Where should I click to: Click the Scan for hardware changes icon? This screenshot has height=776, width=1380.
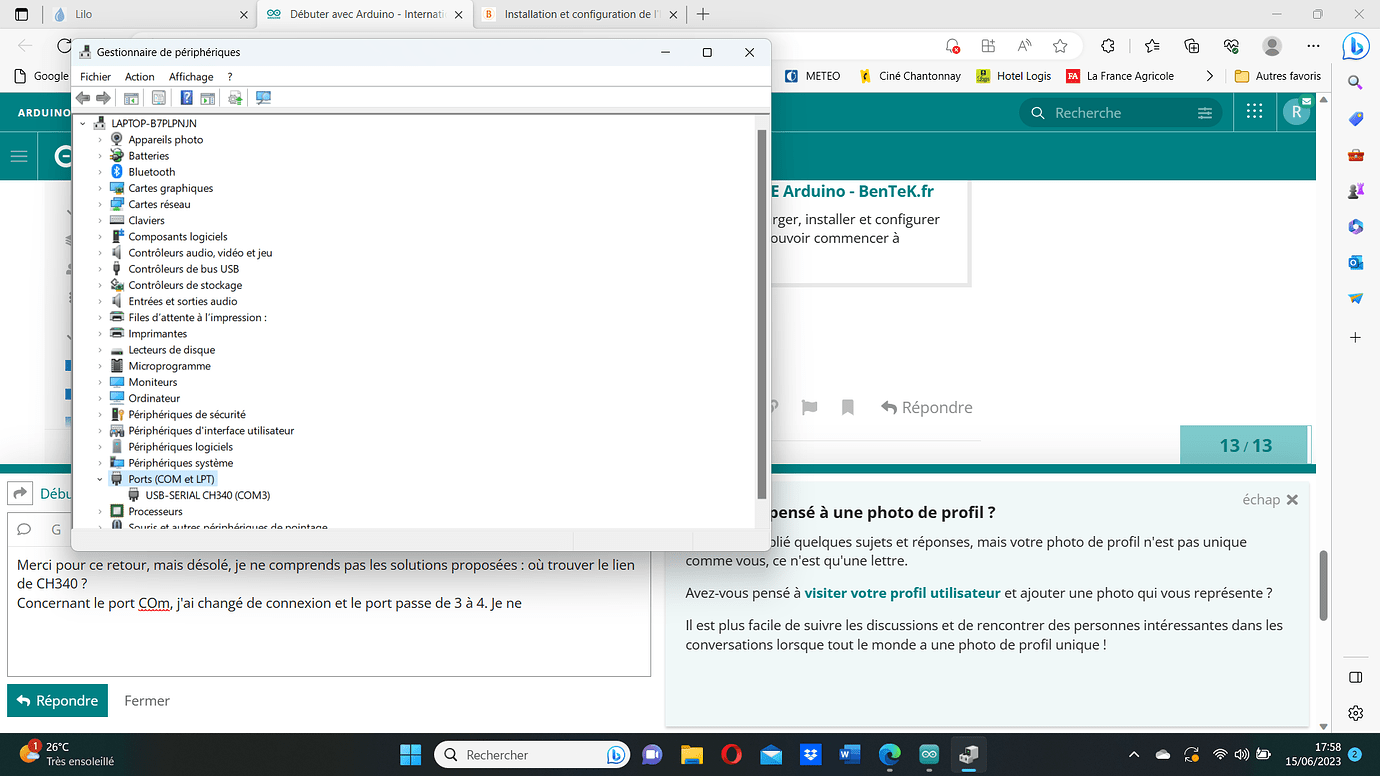coord(263,97)
